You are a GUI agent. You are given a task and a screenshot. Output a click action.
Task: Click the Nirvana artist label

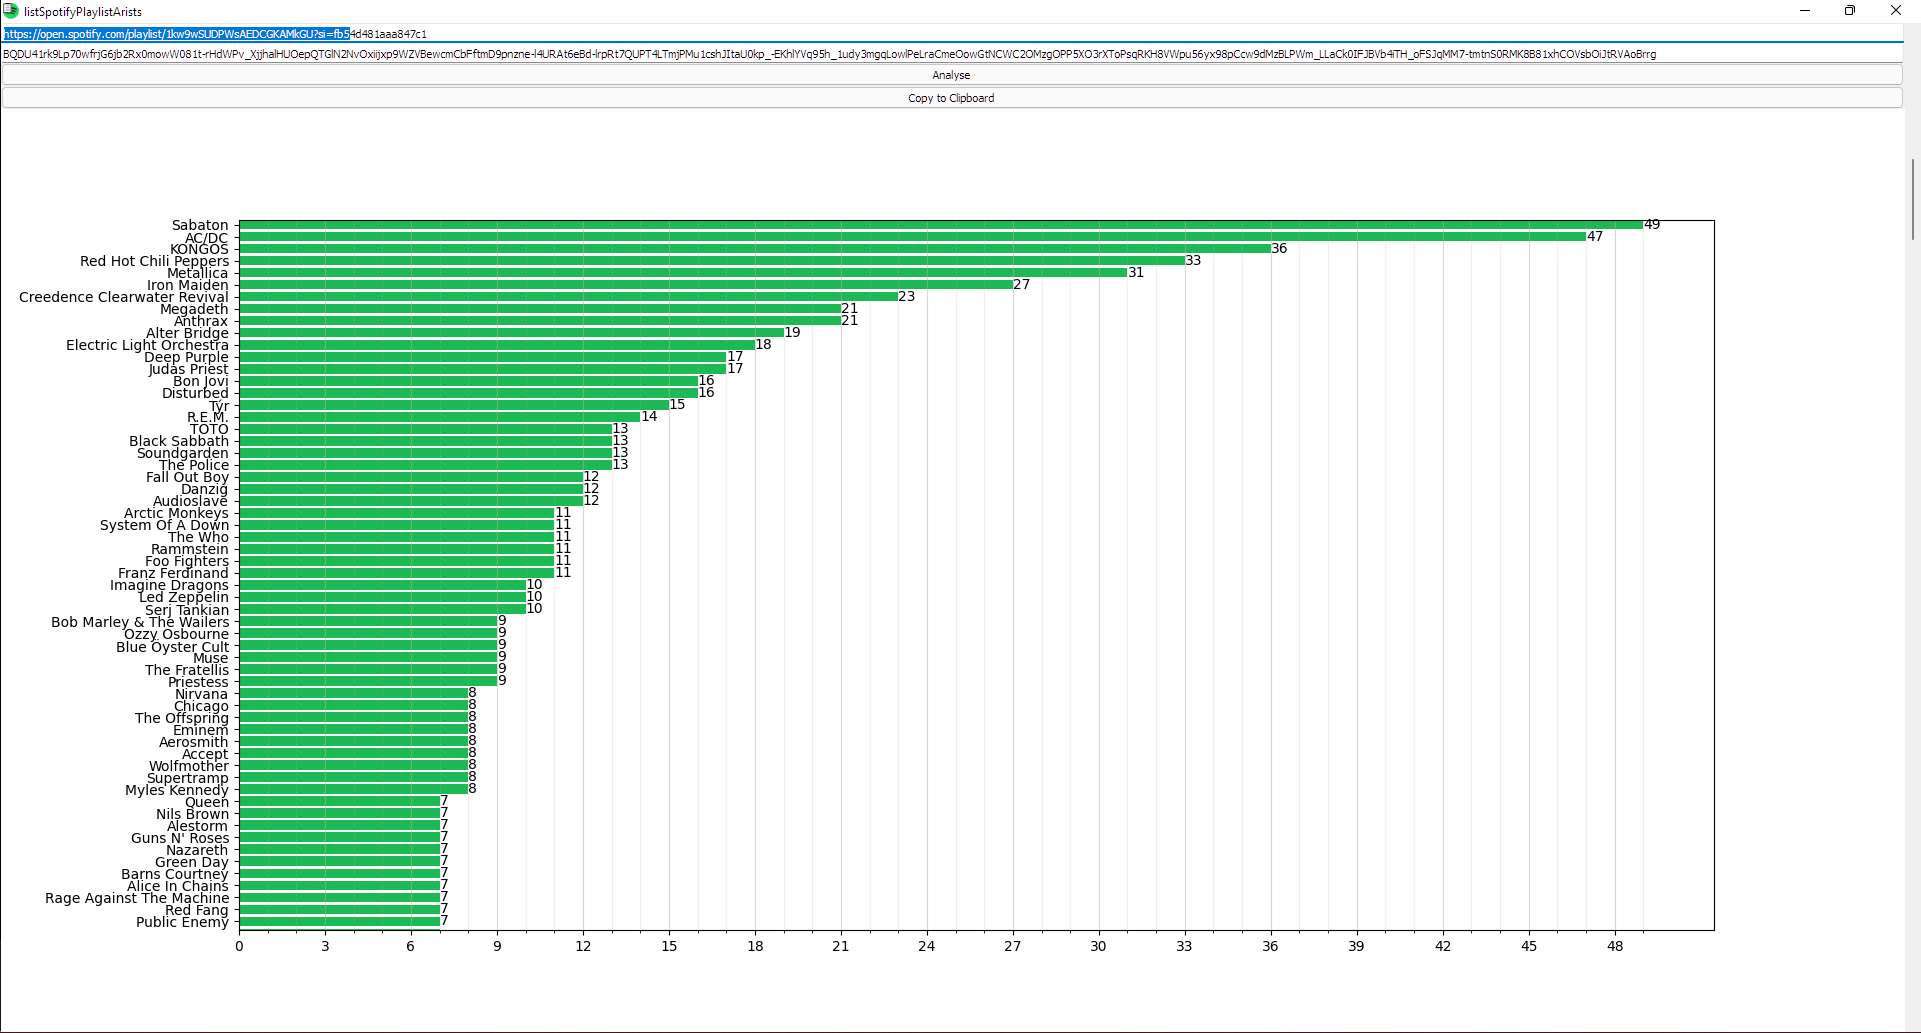202,694
